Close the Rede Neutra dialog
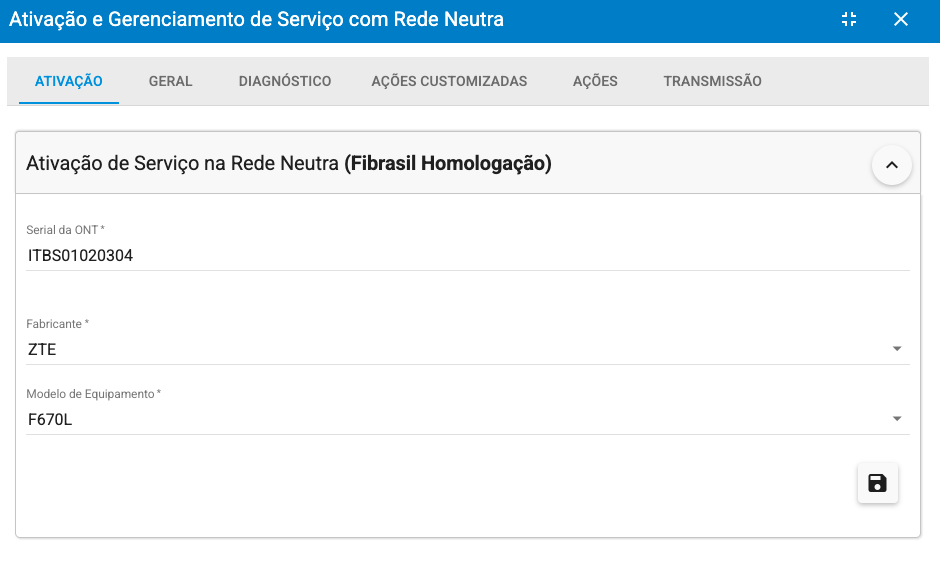This screenshot has width=940, height=561. pyautogui.click(x=901, y=20)
